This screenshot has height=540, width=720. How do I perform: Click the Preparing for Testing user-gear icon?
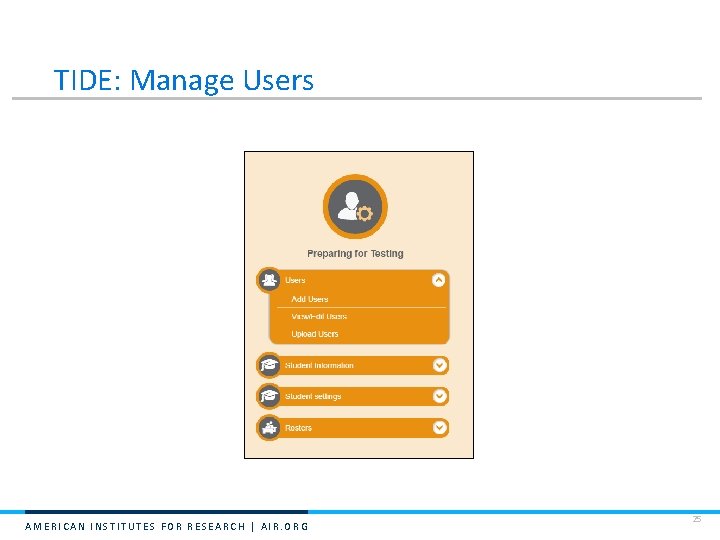tap(355, 207)
